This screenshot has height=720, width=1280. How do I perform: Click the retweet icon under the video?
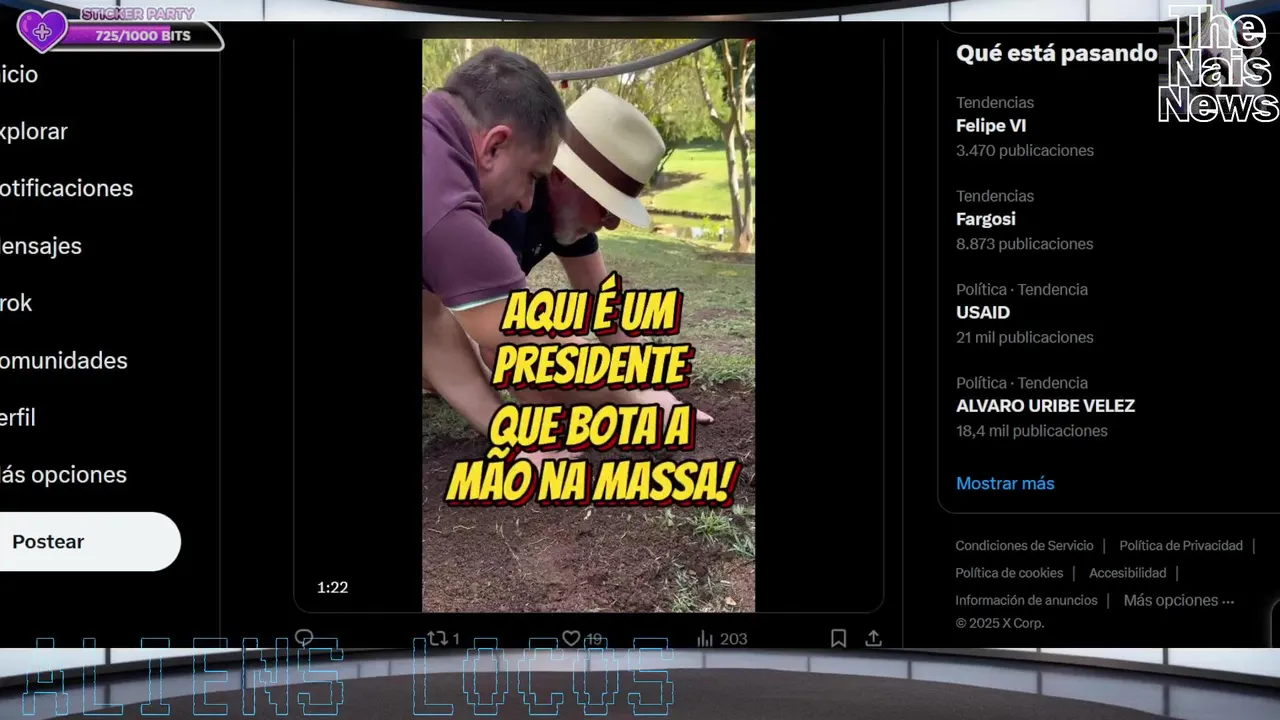436,638
